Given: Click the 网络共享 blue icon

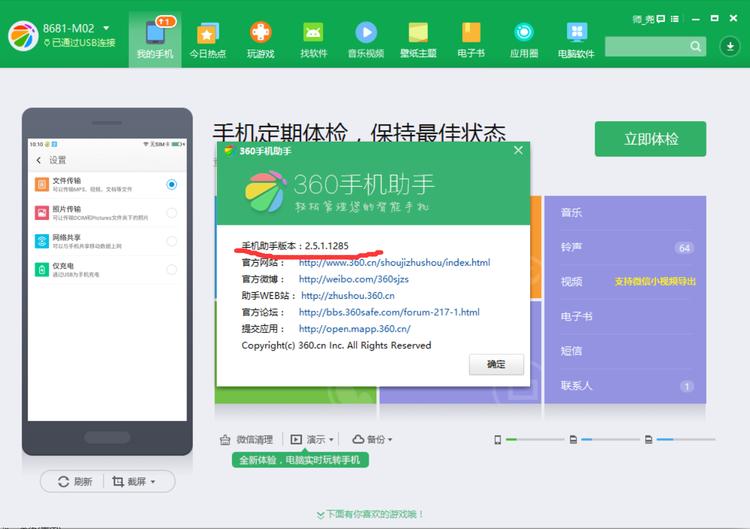Looking at the screenshot, I should pyautogui.click(x=42, y=241).
